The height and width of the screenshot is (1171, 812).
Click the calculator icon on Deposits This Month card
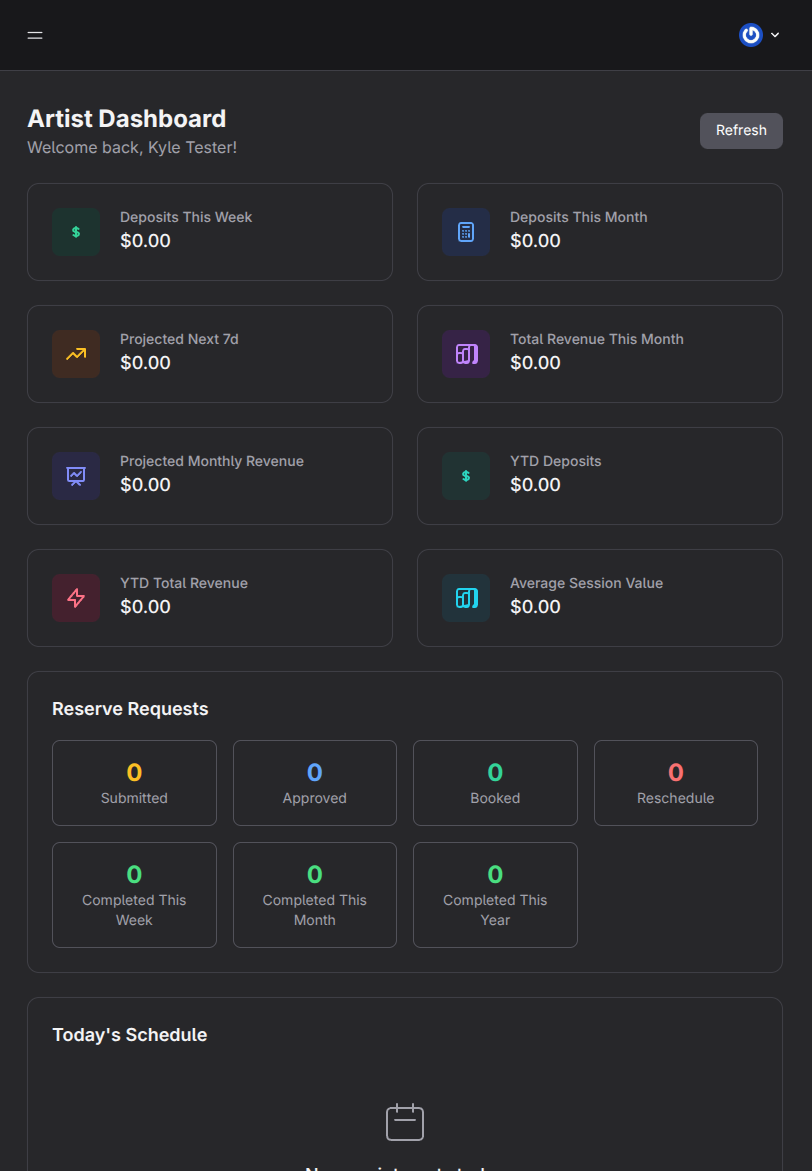coord(466,231)
